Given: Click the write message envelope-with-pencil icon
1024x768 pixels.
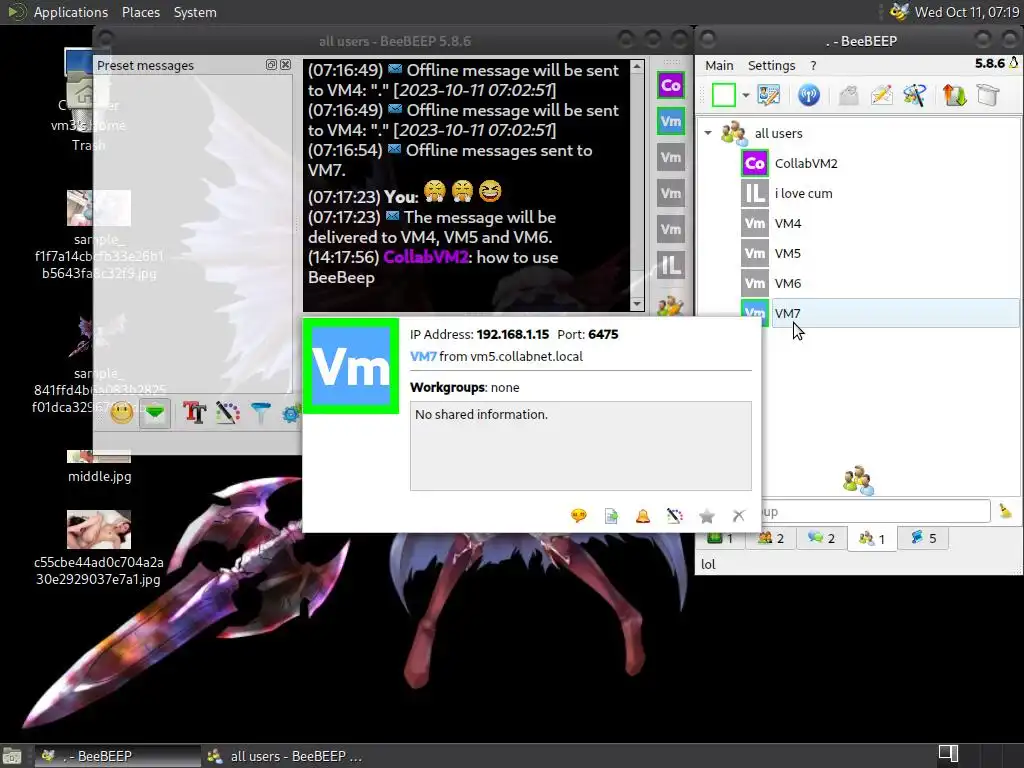Looking at the screenshot, I should (x=882, y=95).
